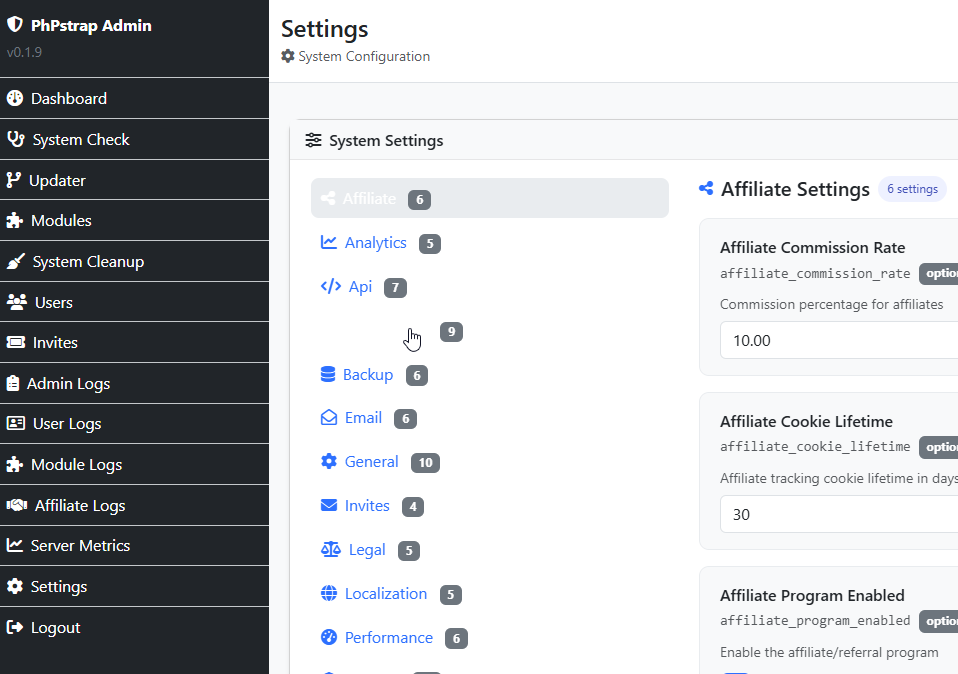Click the Admin Logs clipboard icon

click(13, 383)
